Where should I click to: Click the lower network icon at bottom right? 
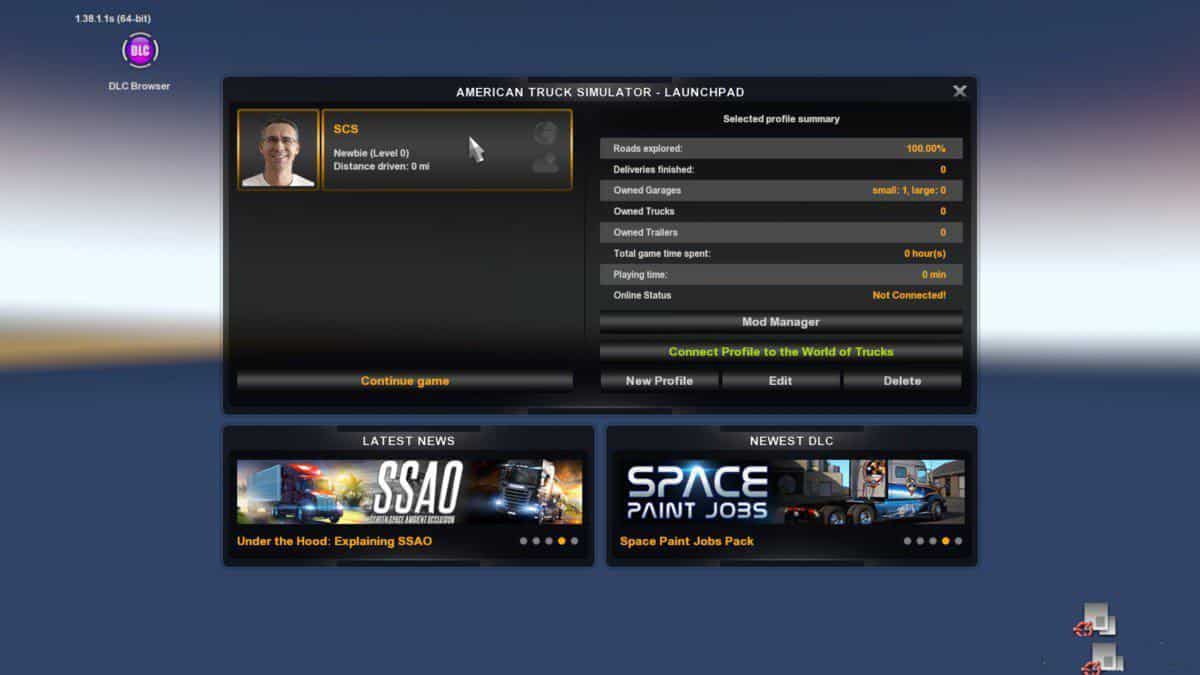point(1104,658)
